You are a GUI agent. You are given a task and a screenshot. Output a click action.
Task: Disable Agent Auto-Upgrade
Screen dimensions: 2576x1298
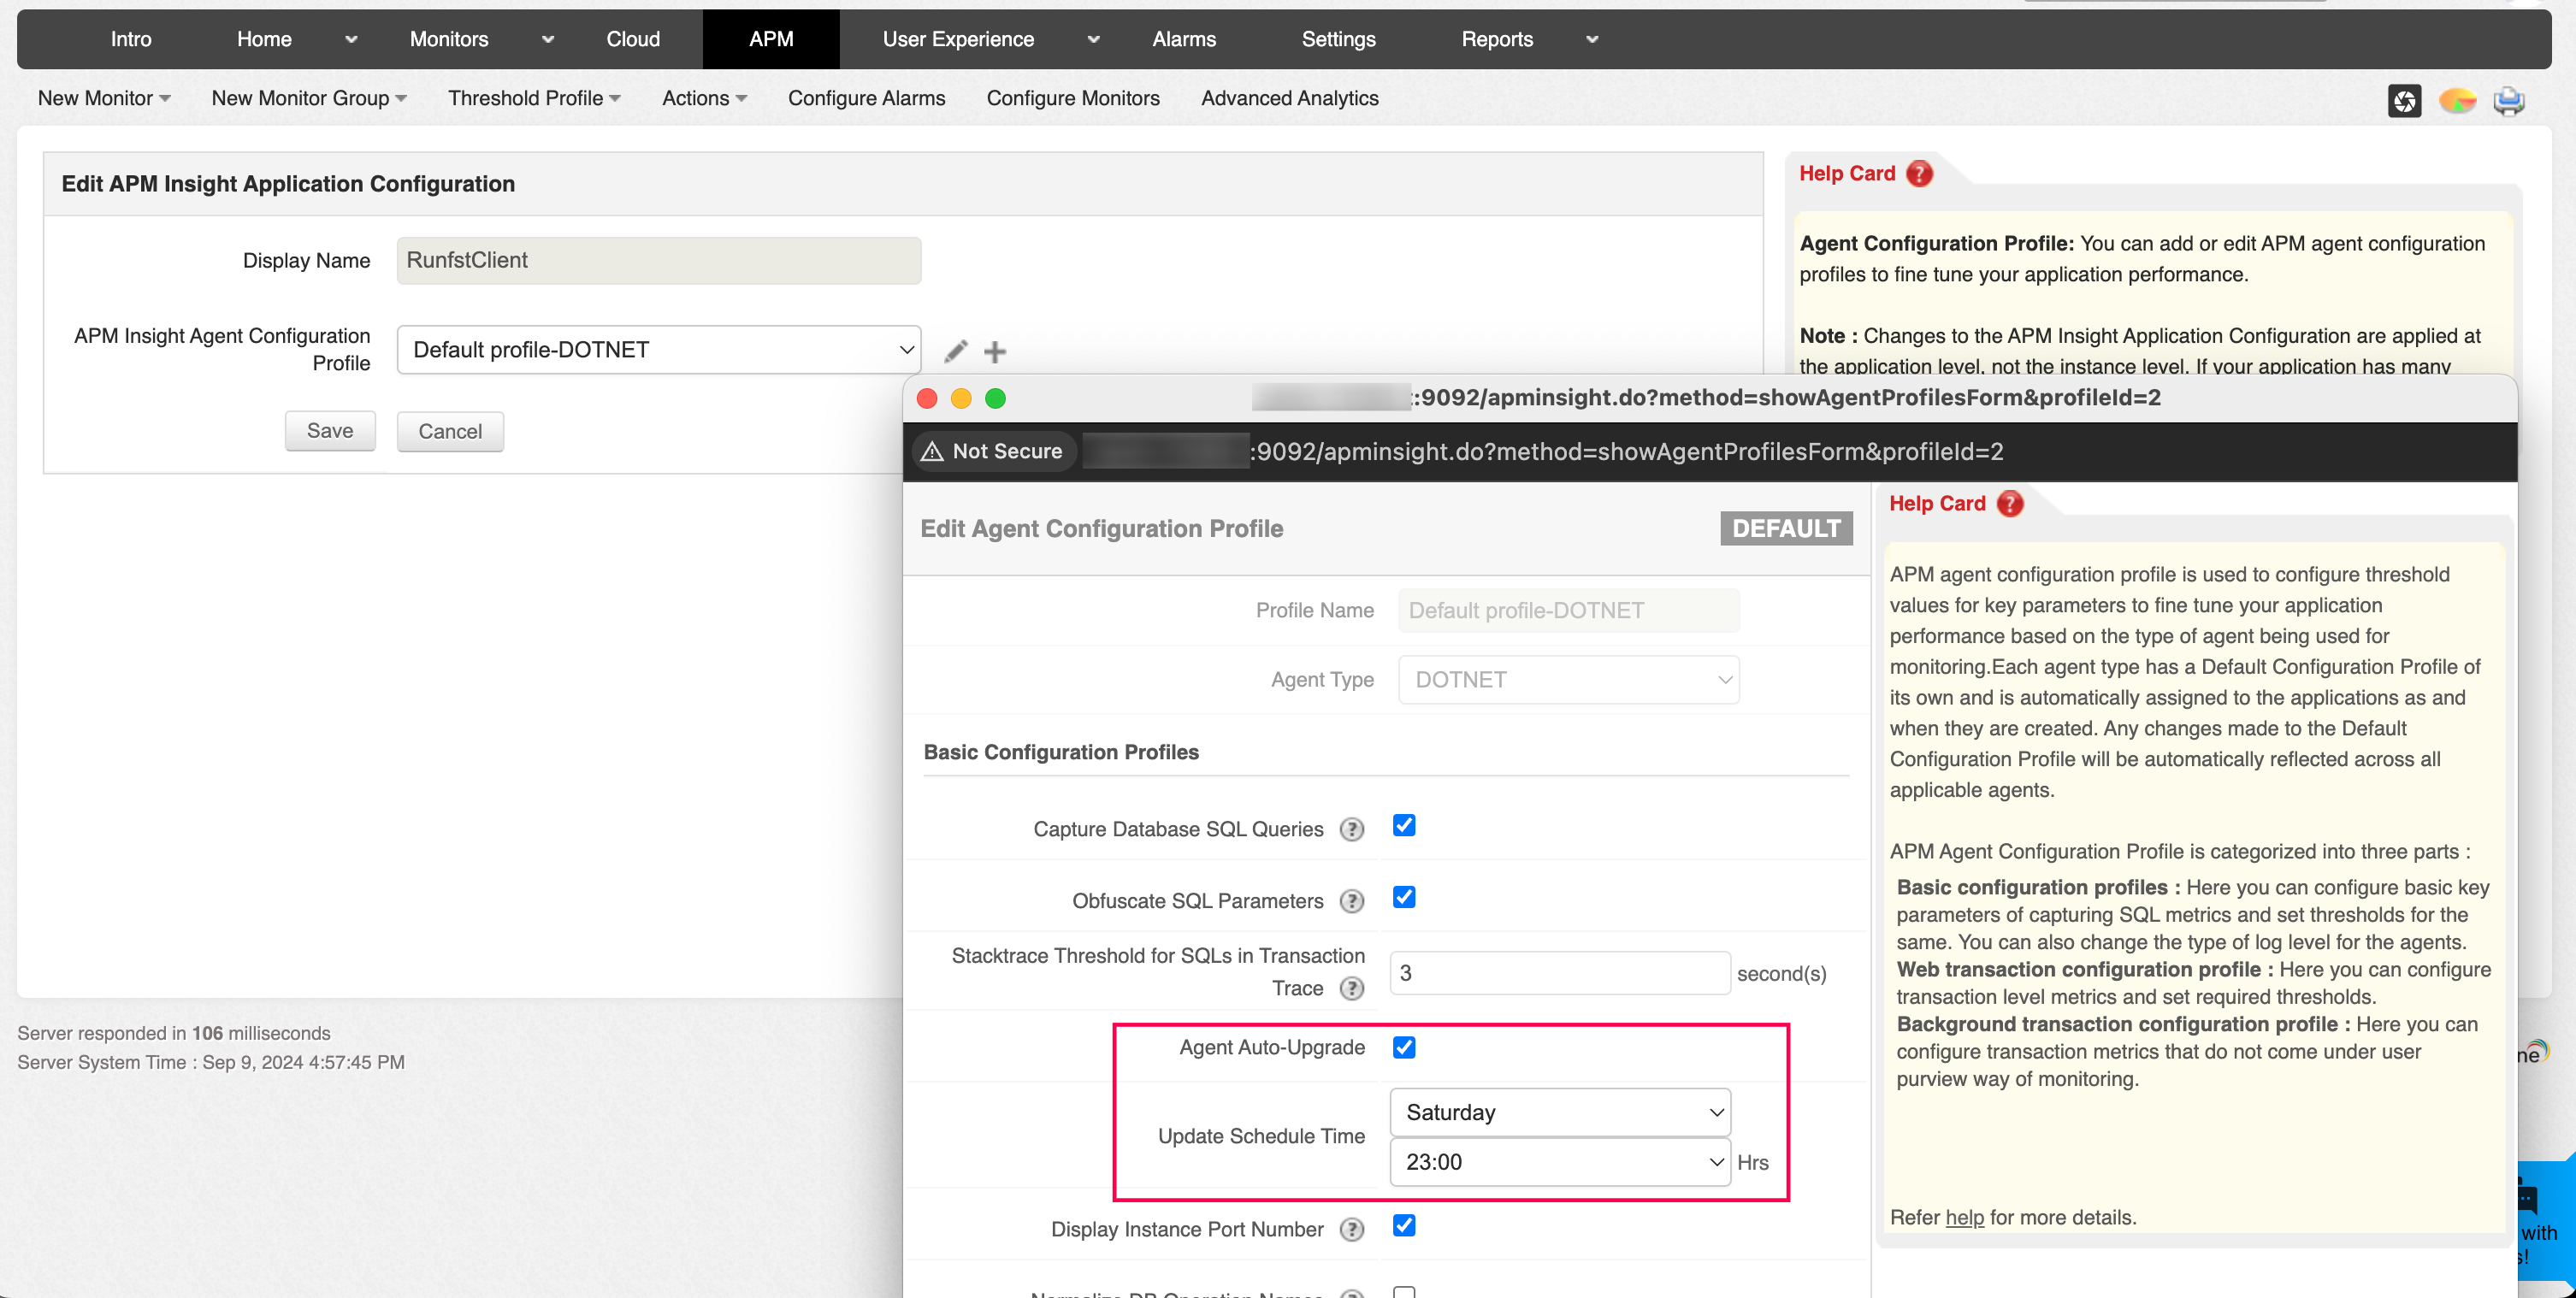pyautogui.click(x=1404, y=1047)
